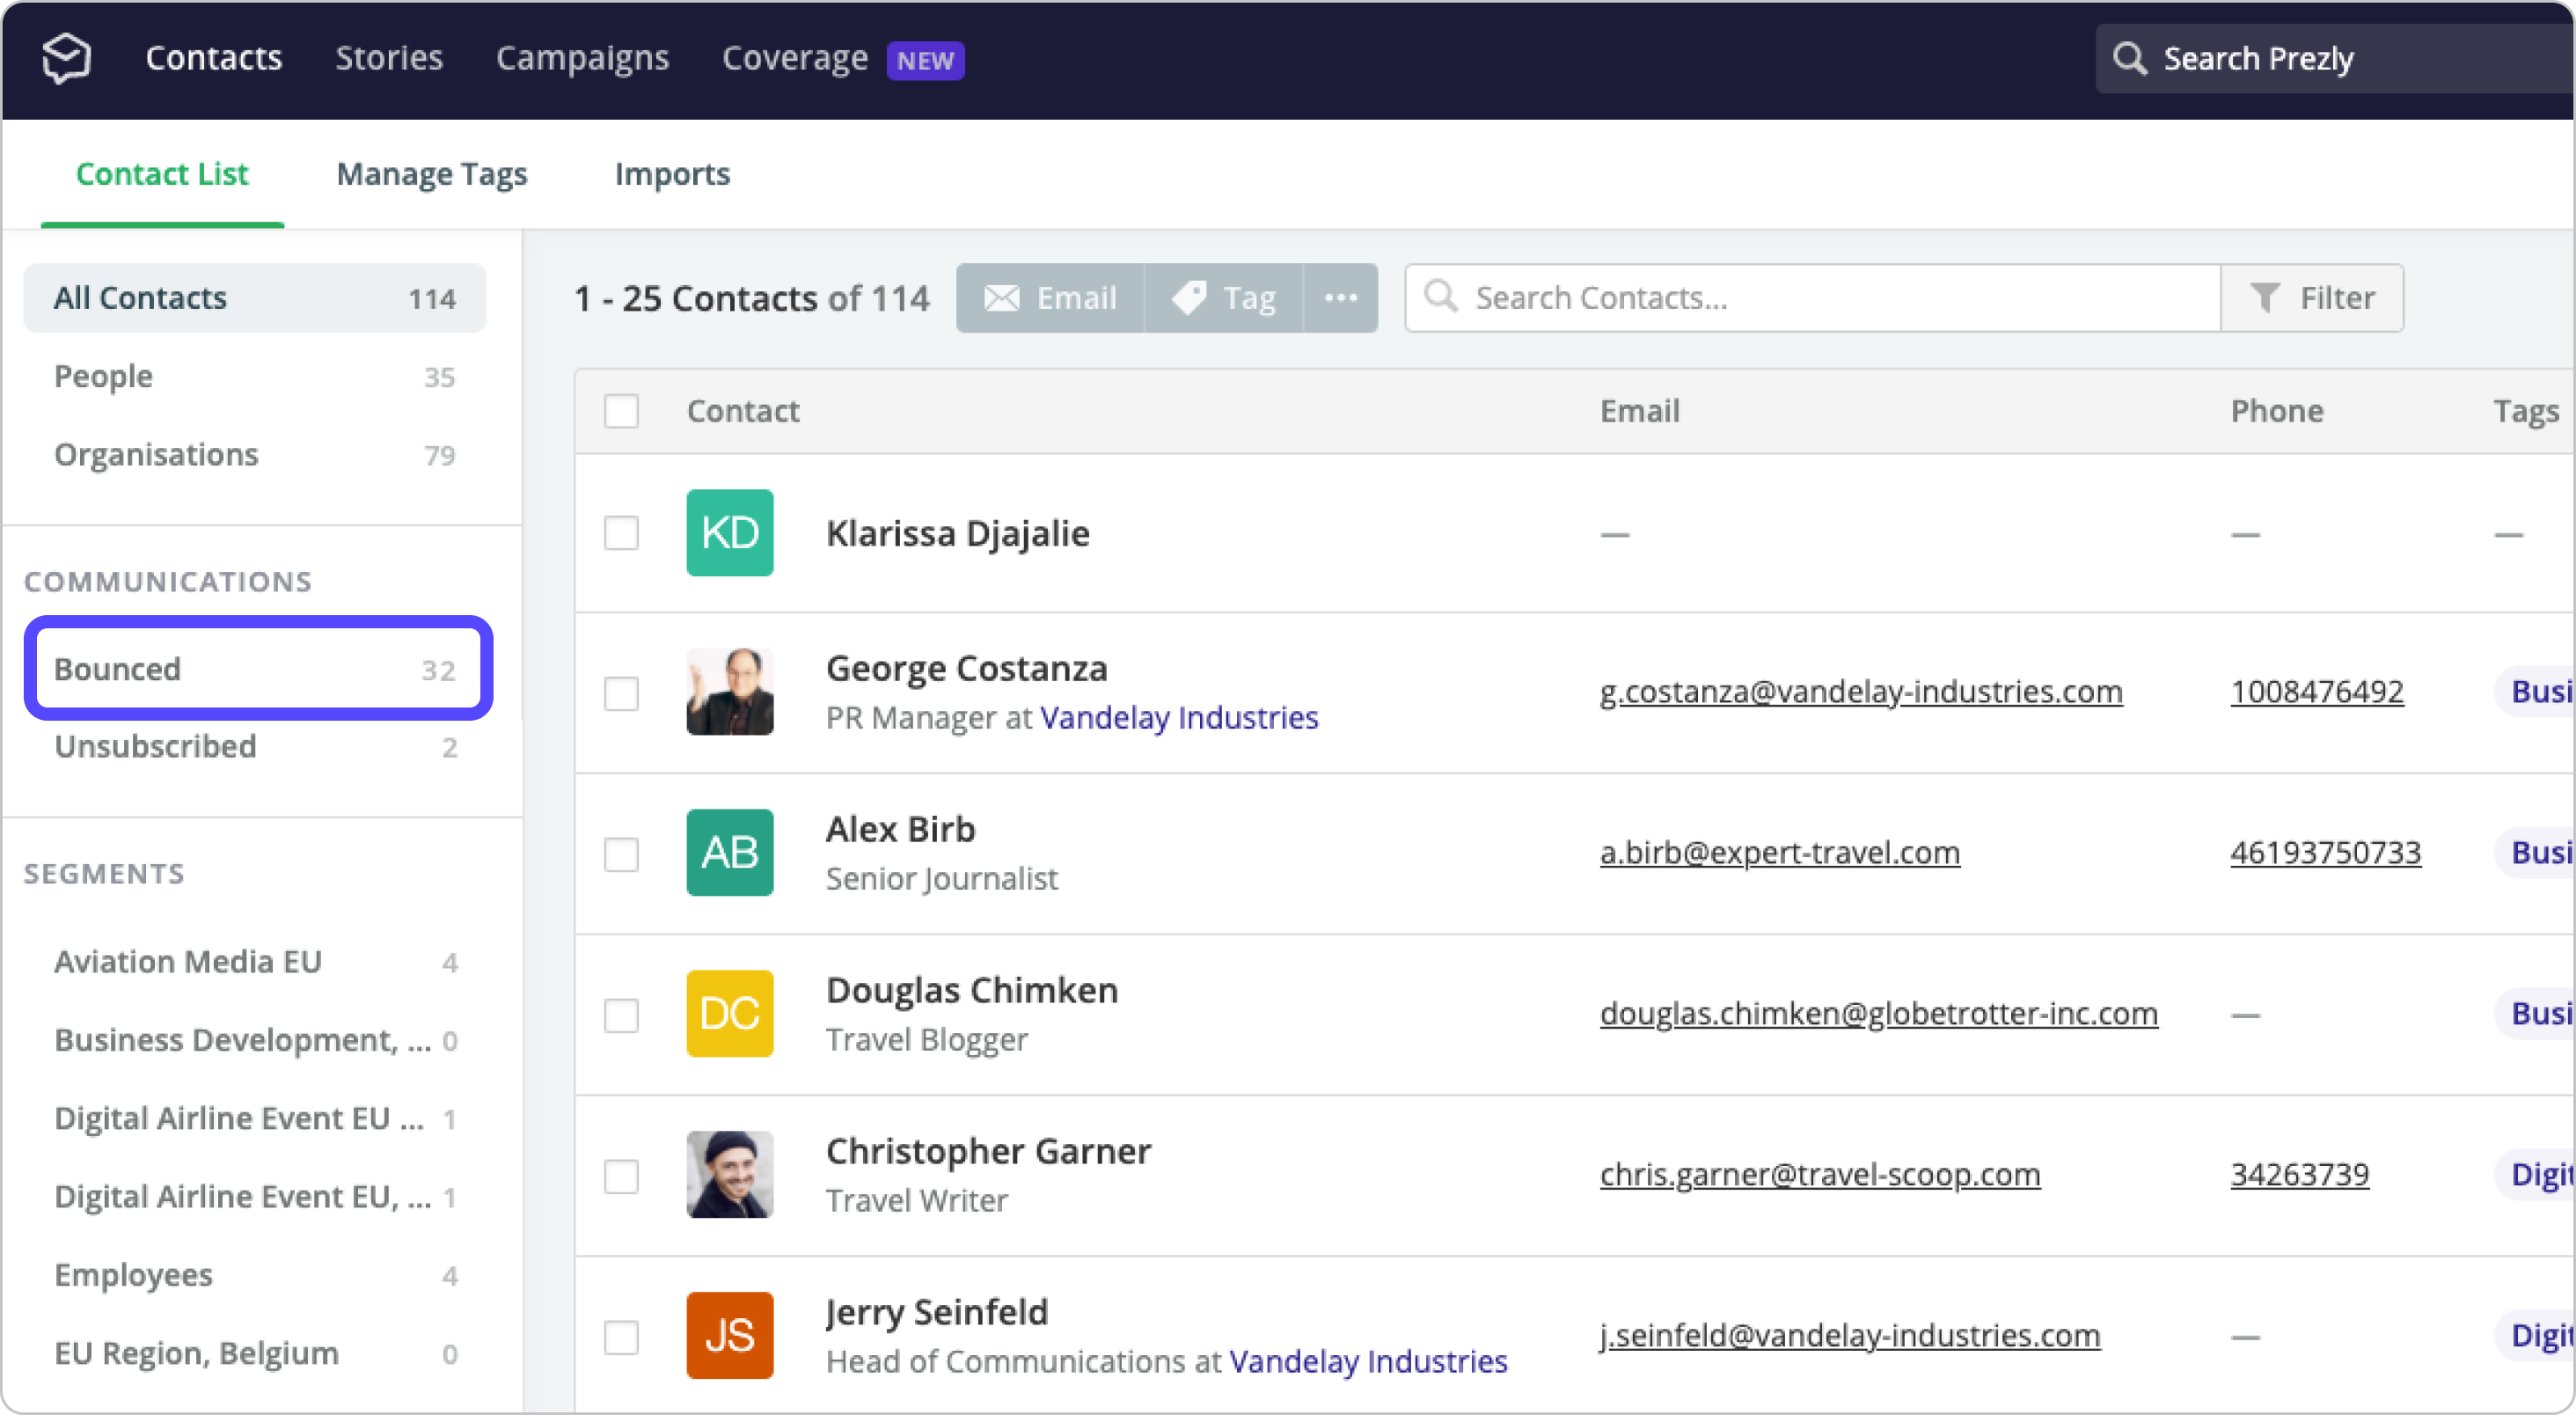2576x1415 pixels.
Task: Switch to the Contact List tab
Action: pyautogui.click(x=162, y=174)
